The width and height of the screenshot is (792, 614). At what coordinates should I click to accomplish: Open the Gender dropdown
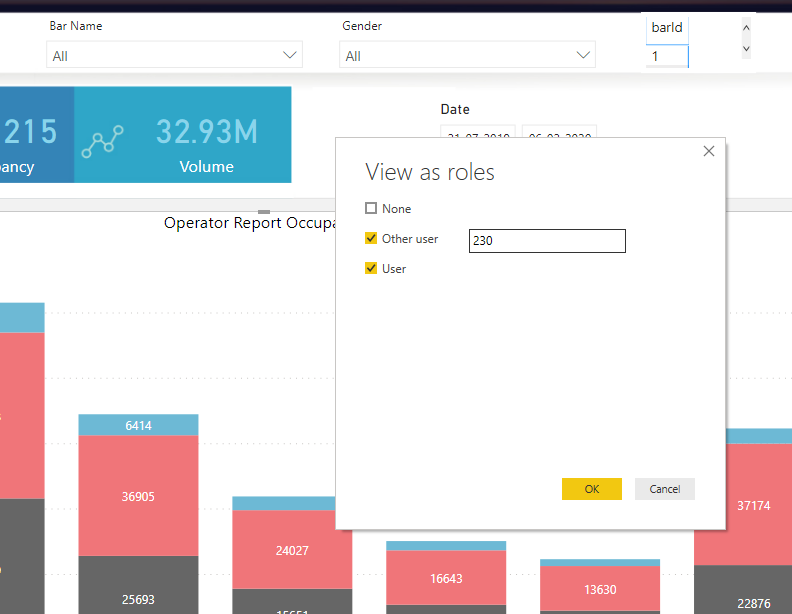coord(467,55)
